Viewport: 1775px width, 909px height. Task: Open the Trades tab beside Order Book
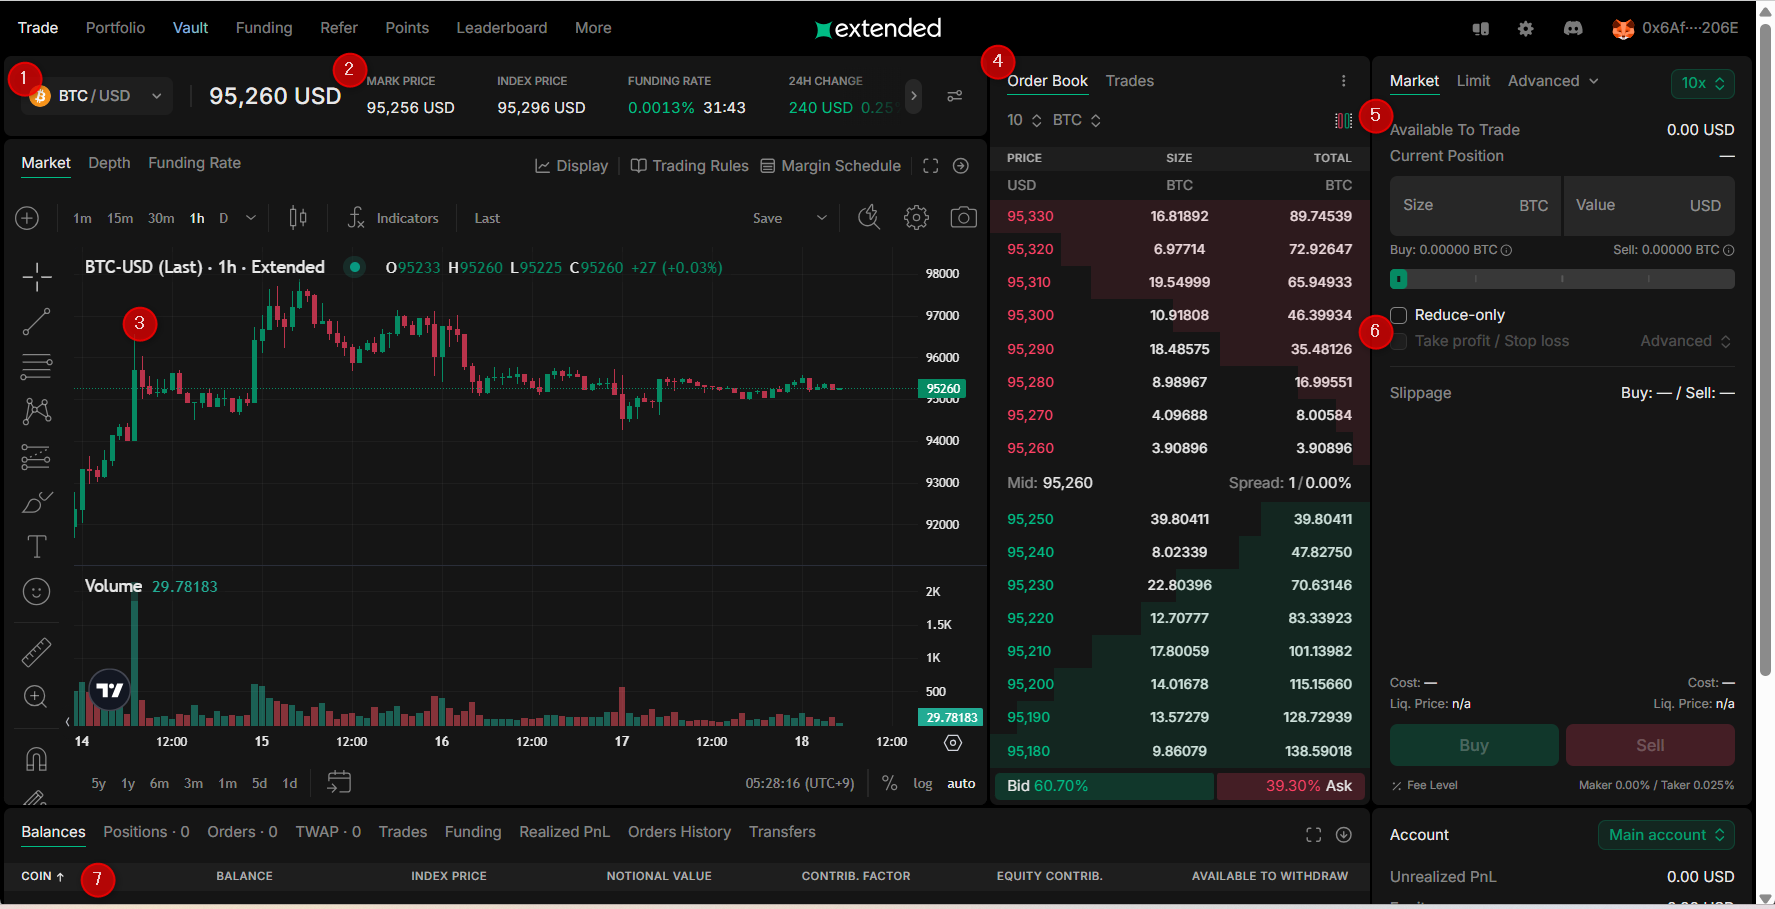pos(1129,81)
